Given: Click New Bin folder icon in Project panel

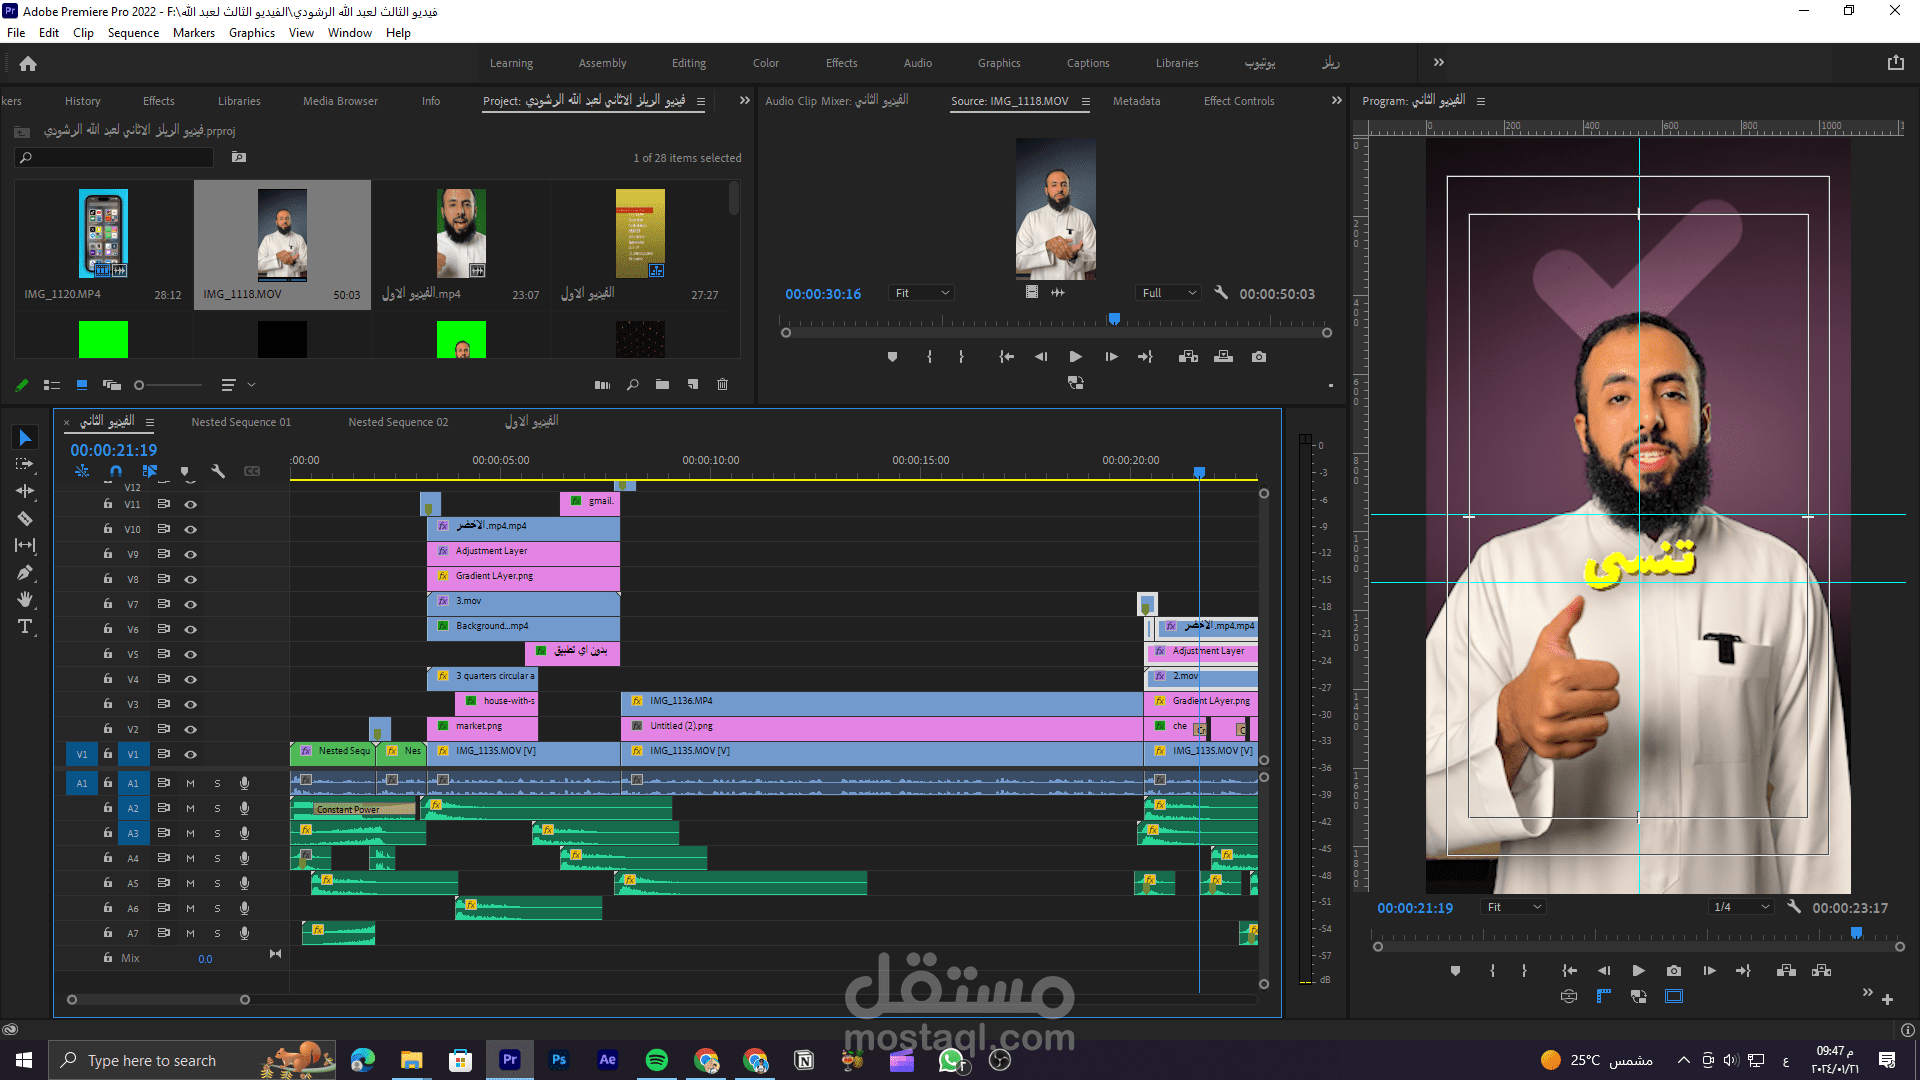Looking at the screenshot, I should coord(662,385).
